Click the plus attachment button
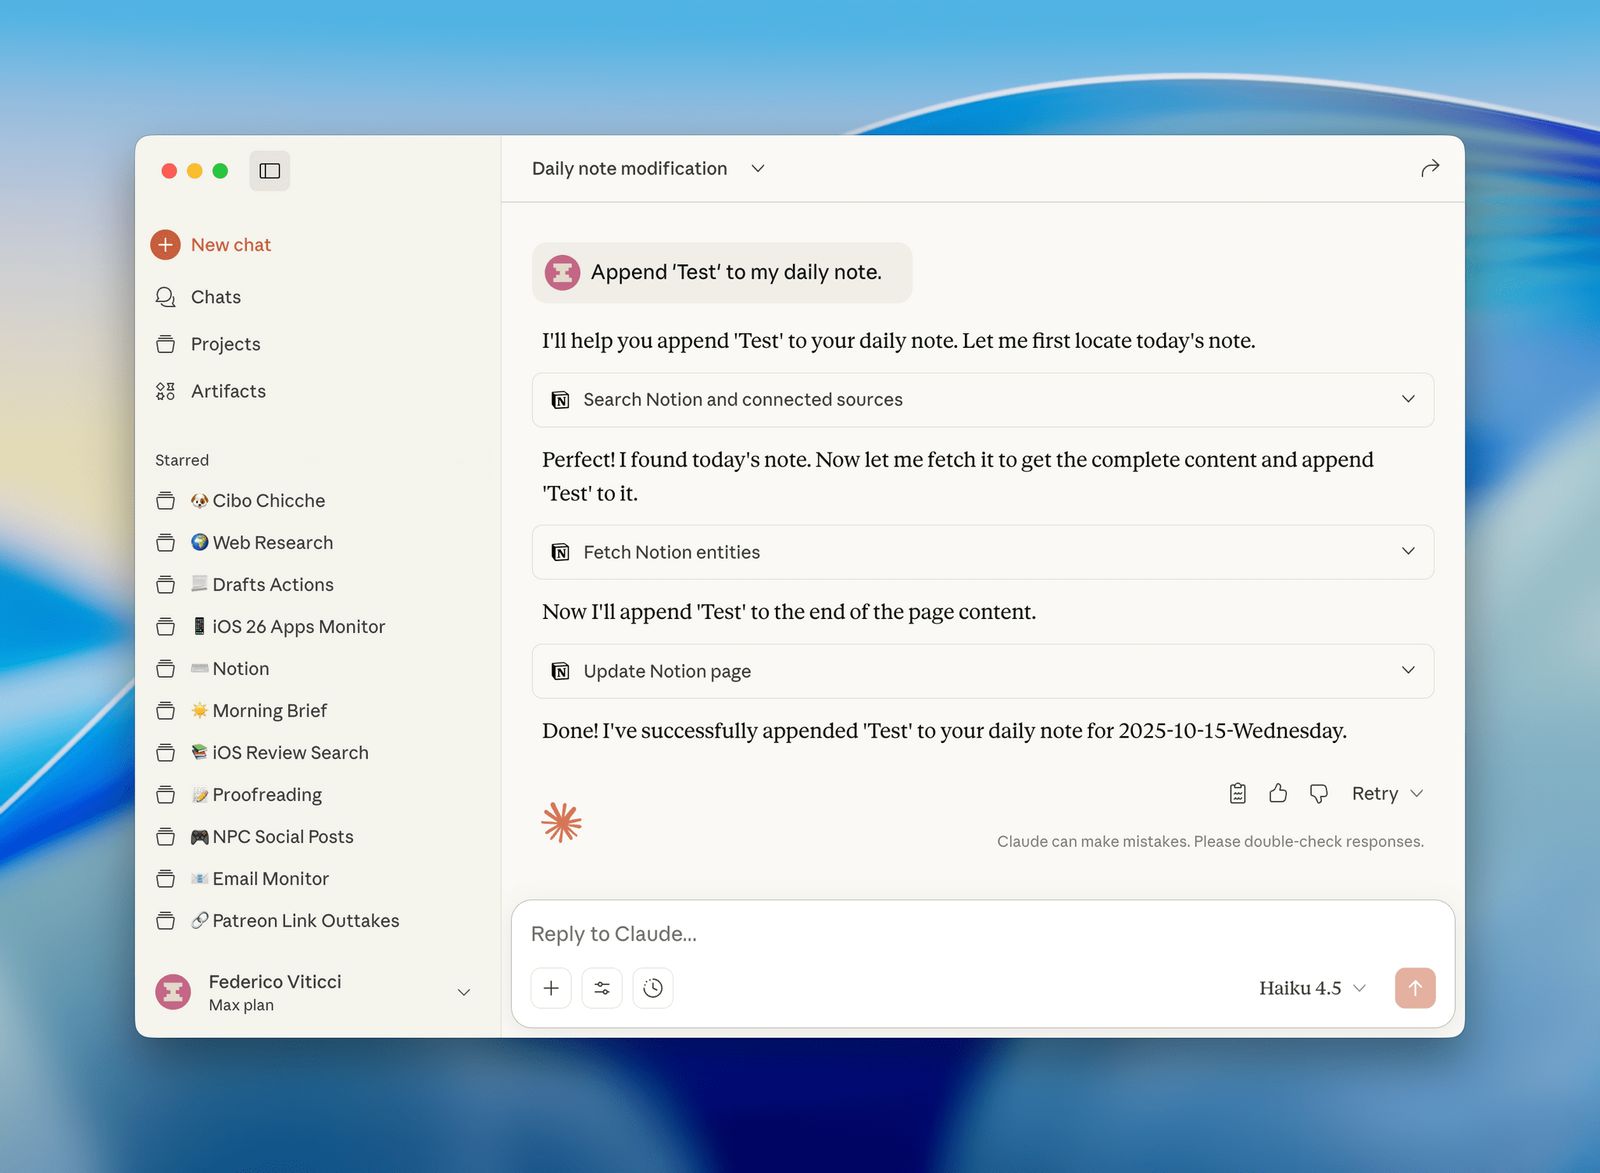This screenshot has height=1173, width=1600. pyautogui.click(x=551, y=988)
